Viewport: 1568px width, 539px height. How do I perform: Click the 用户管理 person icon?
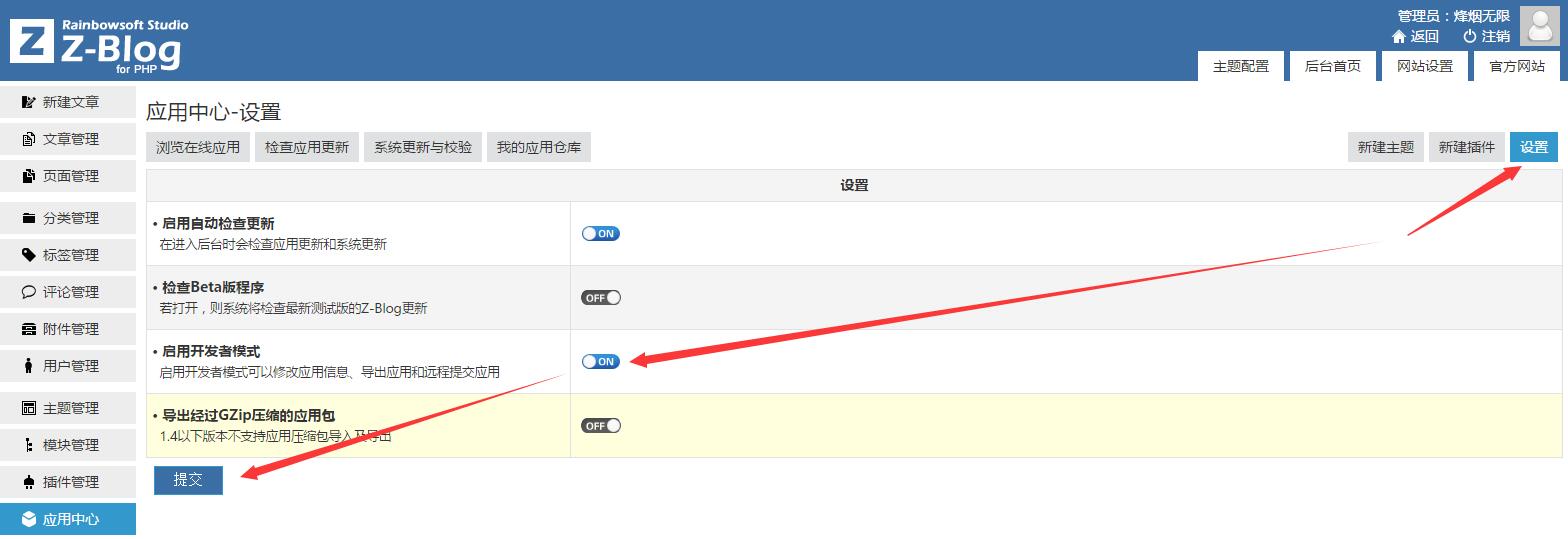29,366
